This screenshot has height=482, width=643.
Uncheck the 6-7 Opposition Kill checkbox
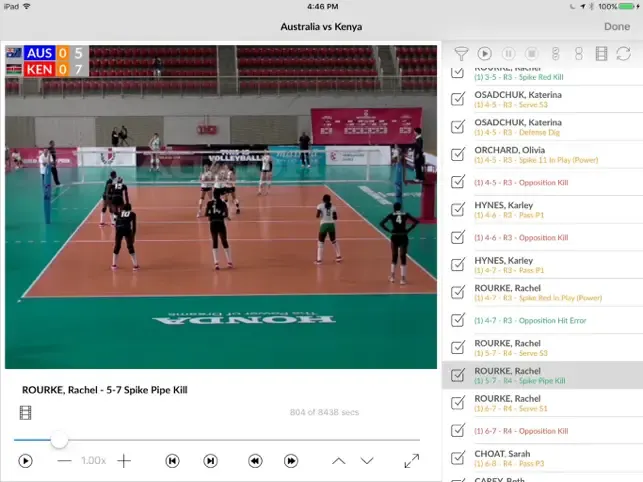[x=458, y=430]
